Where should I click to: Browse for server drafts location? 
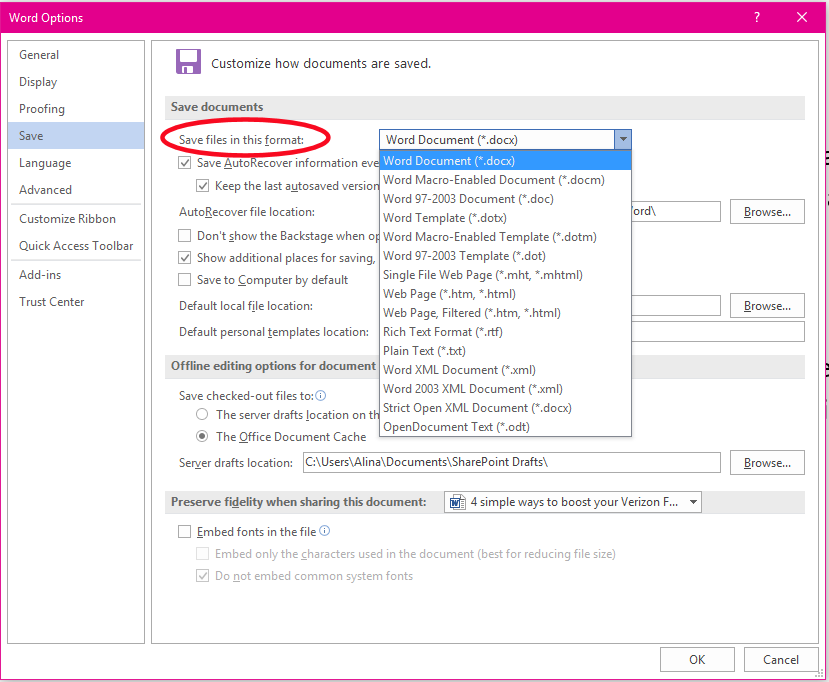(767, 463)
